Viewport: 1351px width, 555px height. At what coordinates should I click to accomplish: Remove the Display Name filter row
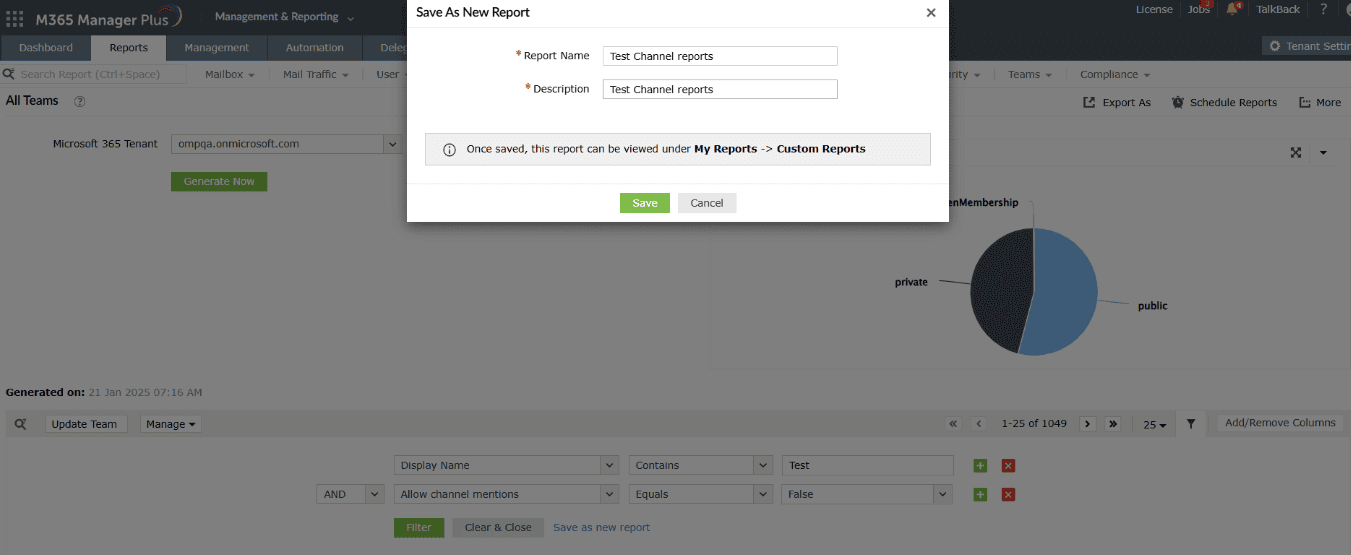click(1008, 465)
